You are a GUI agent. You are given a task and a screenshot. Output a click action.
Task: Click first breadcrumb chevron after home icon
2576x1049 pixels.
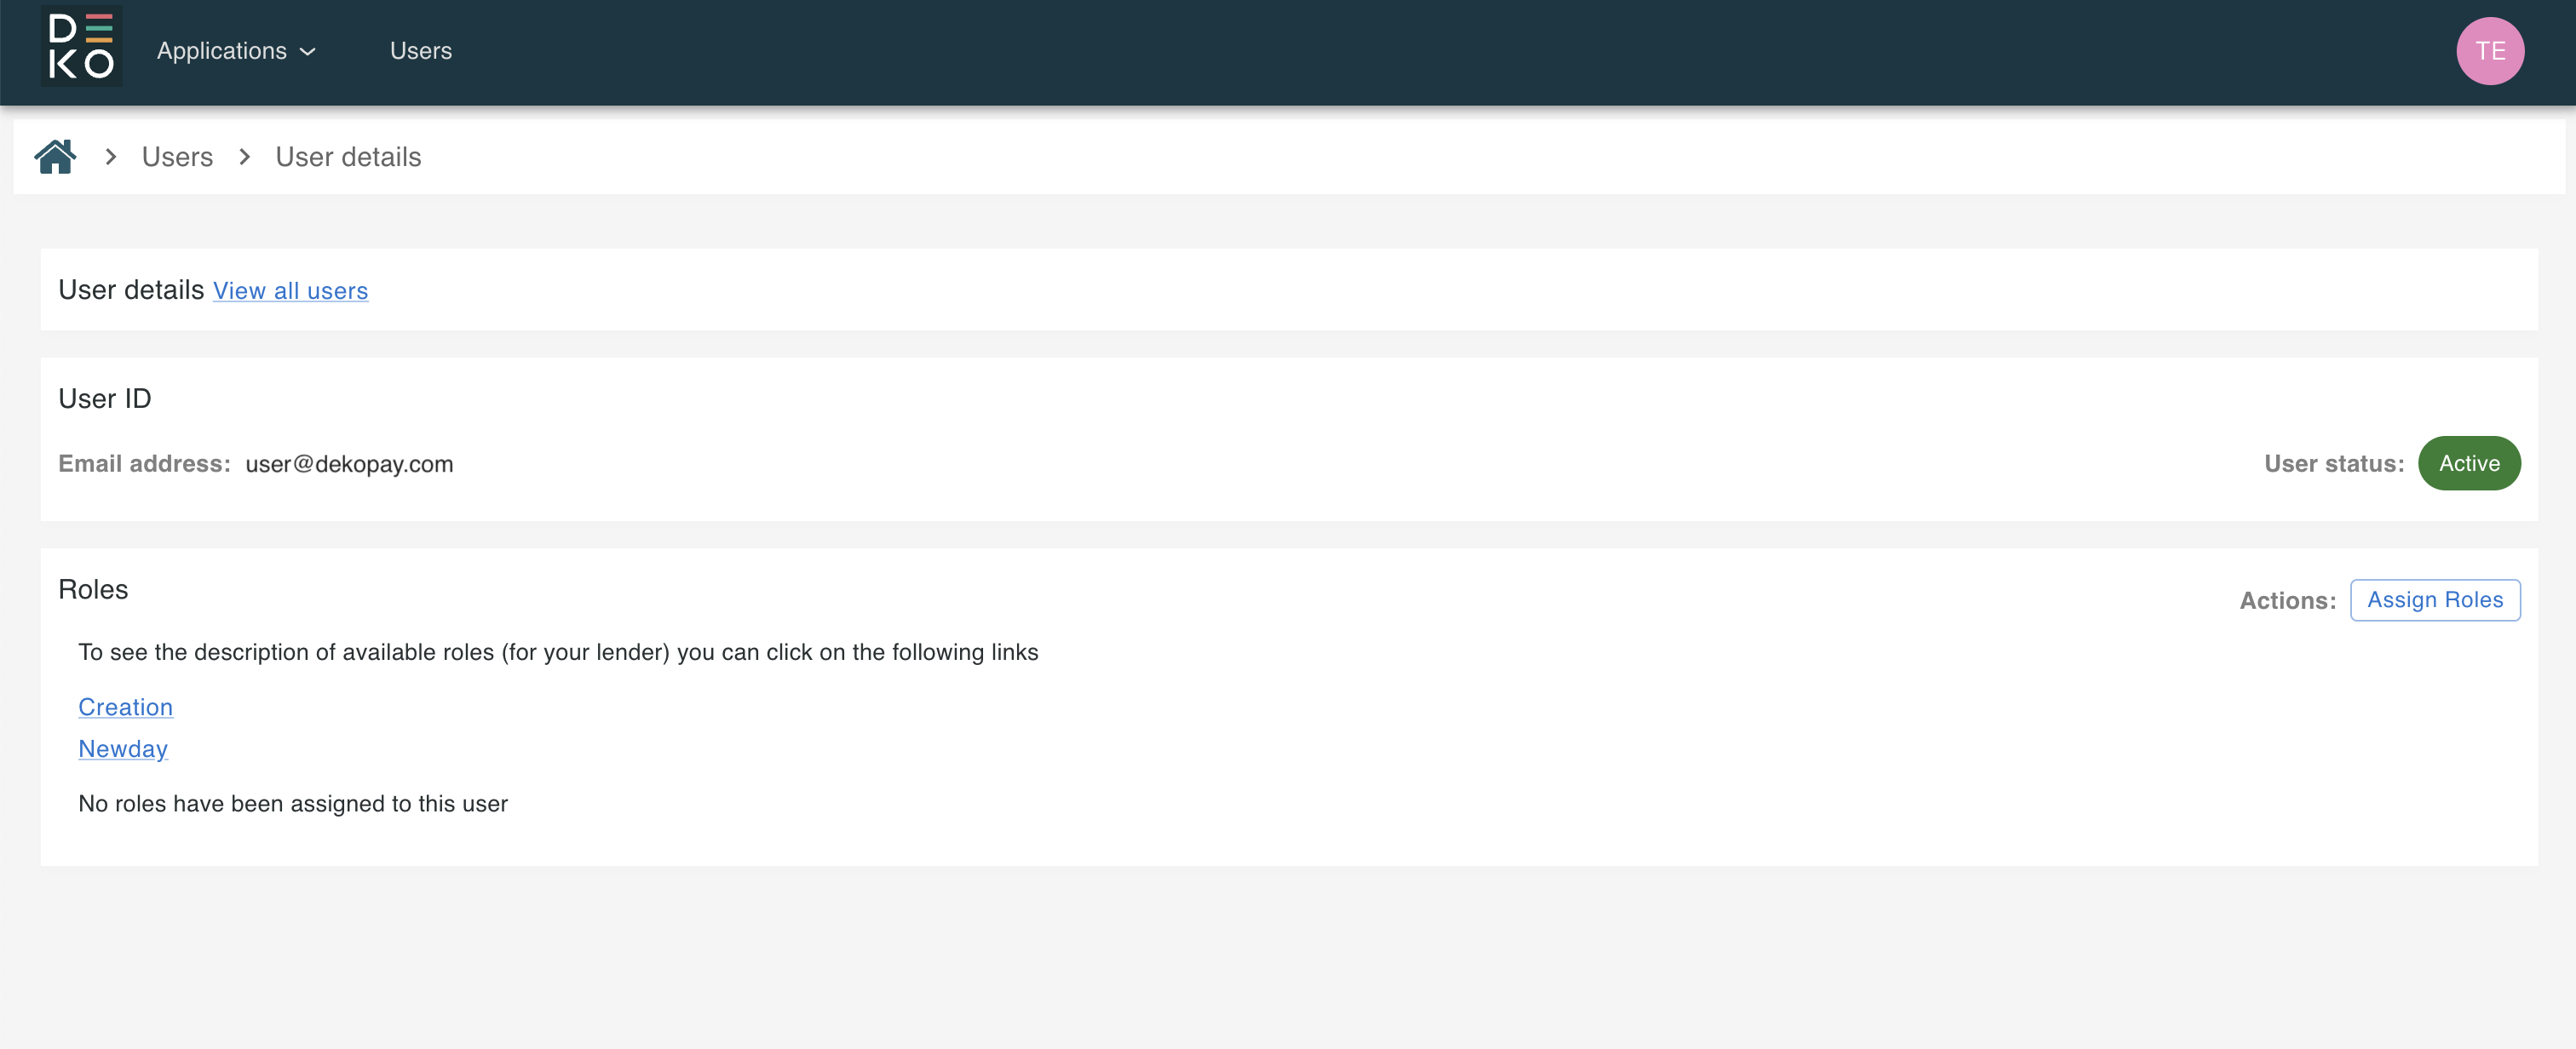pos(111,157)
